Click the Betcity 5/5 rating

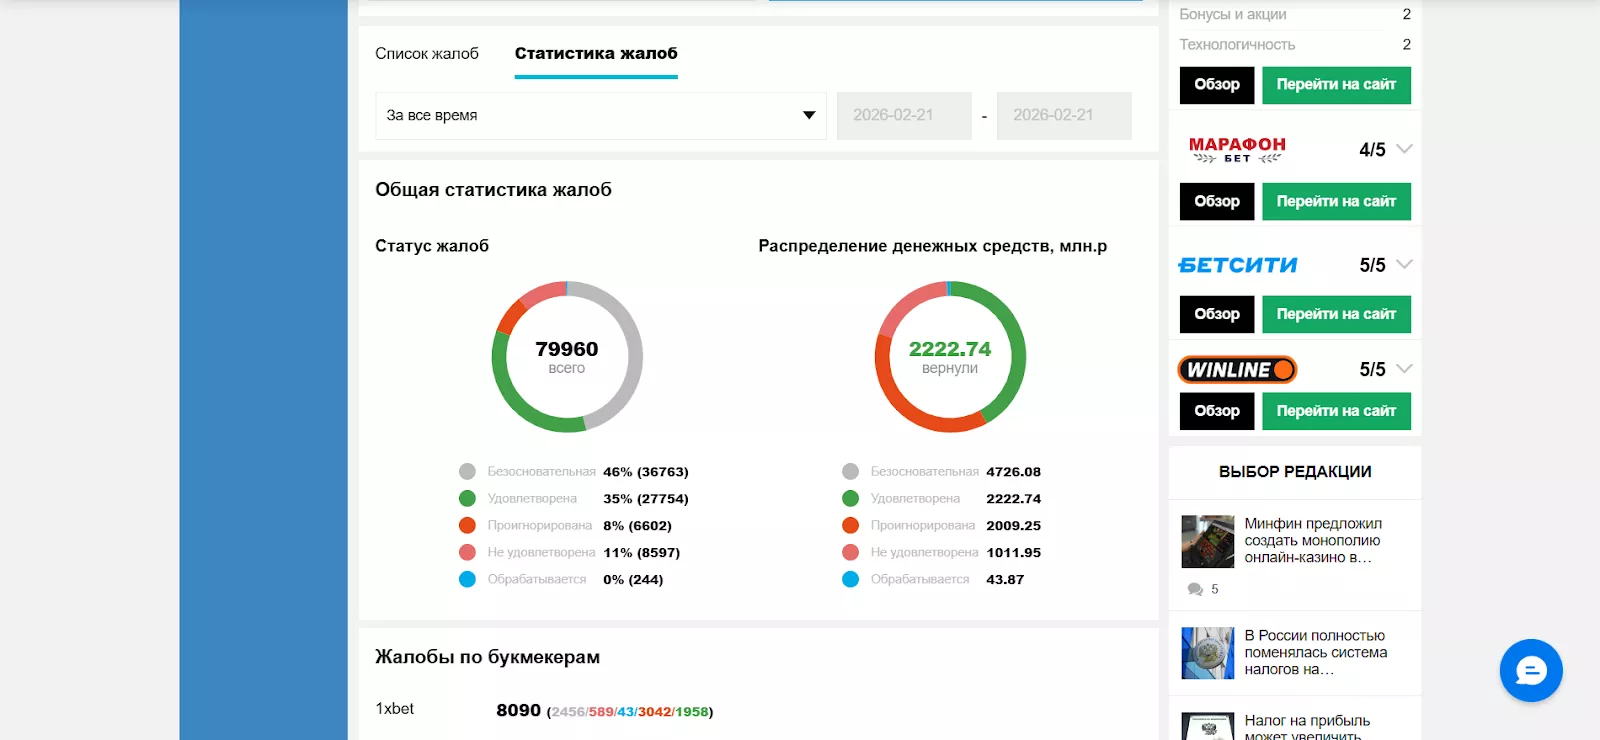[1372, 265]
